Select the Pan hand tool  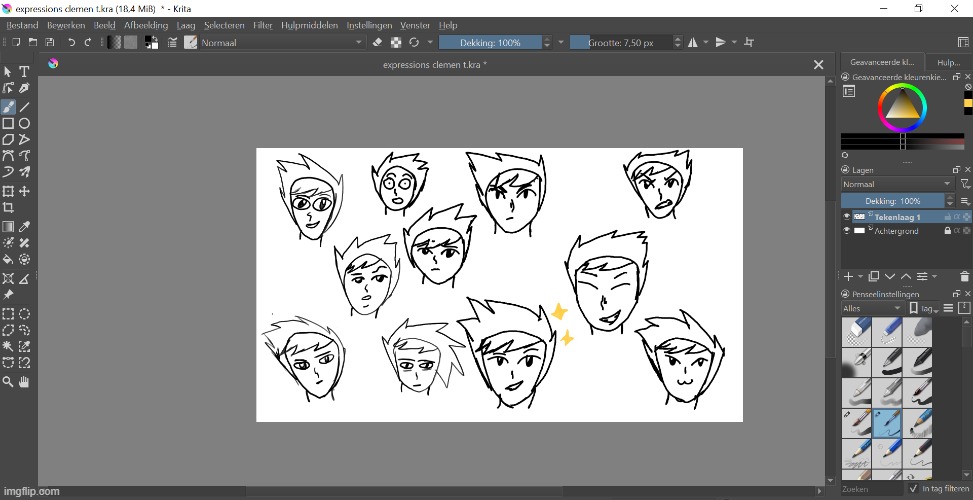pyautogui.click(x=24, y=382)
